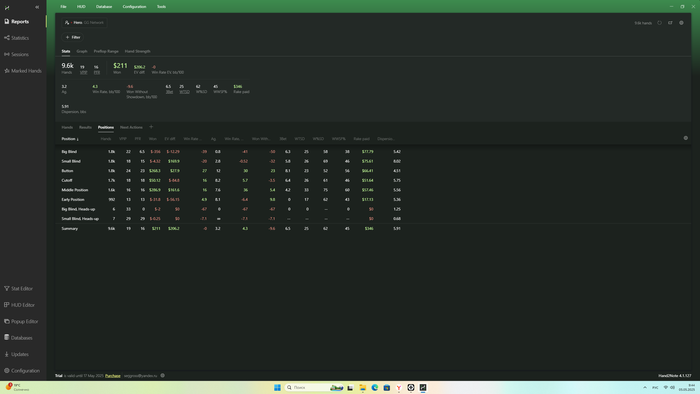
Task: Open Microsoft Store from taskbar
Action: [x=387, y=387]
